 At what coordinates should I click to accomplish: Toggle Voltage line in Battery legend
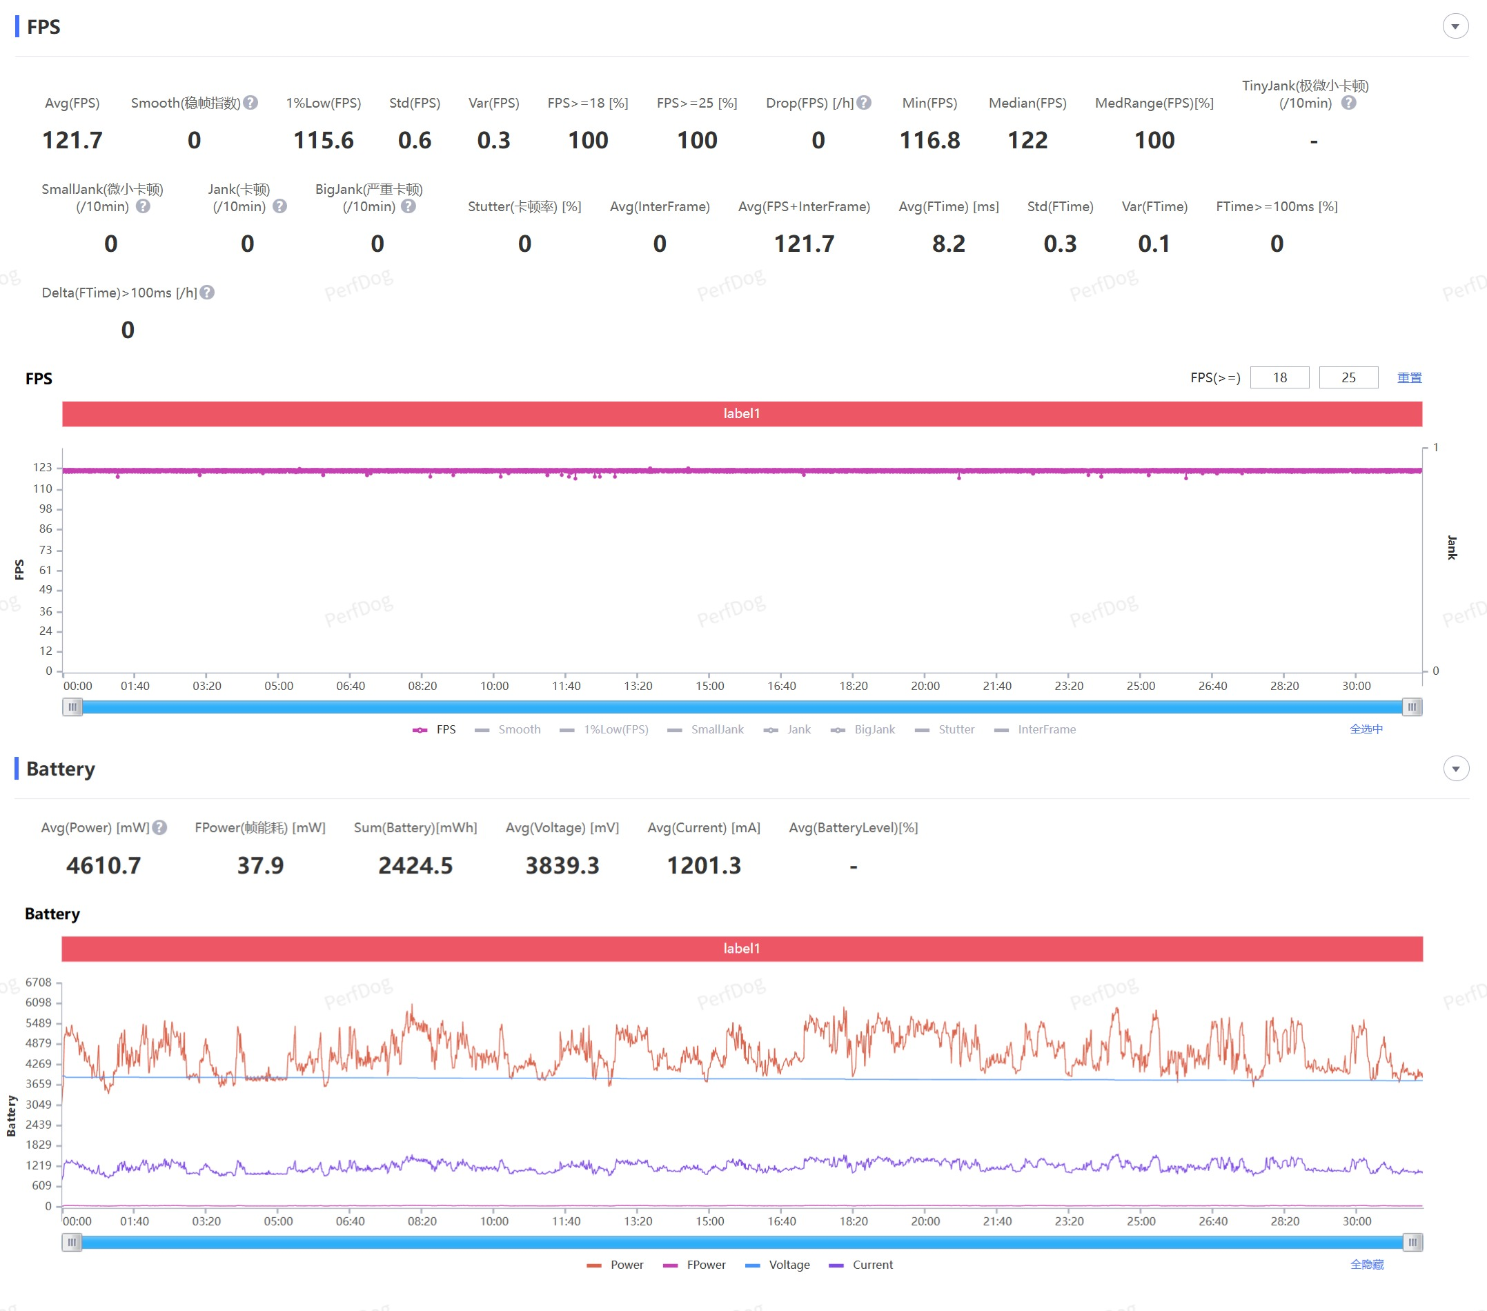(777, 1265)
